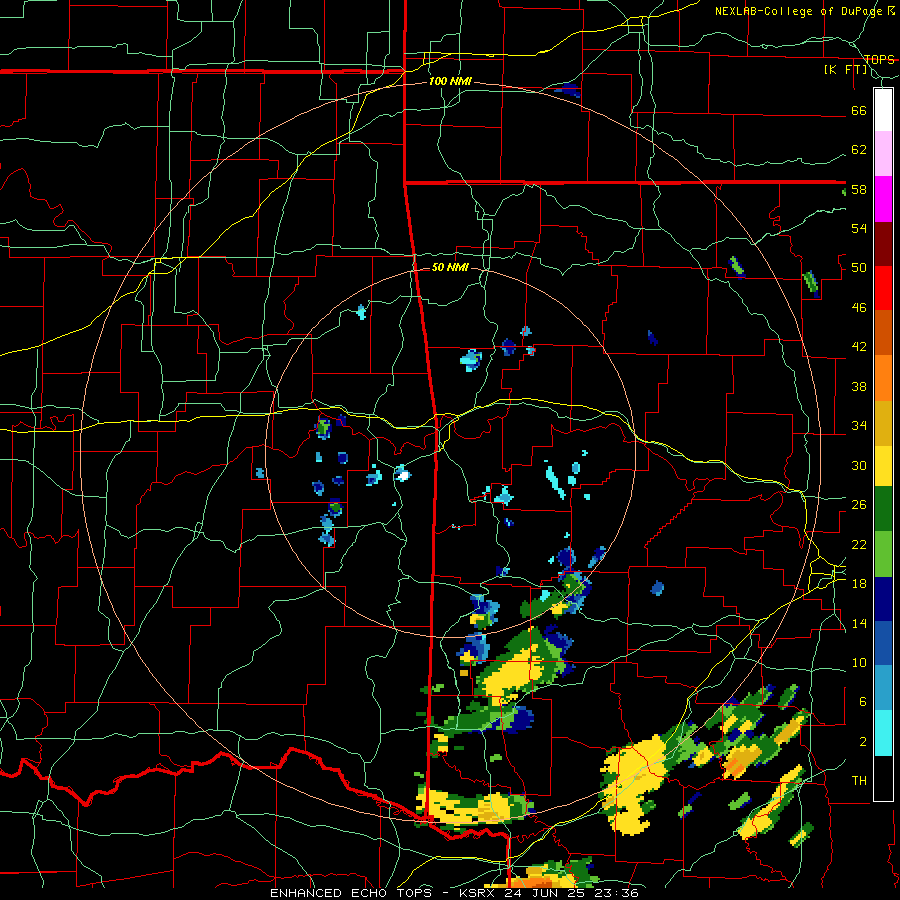Click the magenta legend swatch below 58
The image size is (900, 900).
click(883, 199)
